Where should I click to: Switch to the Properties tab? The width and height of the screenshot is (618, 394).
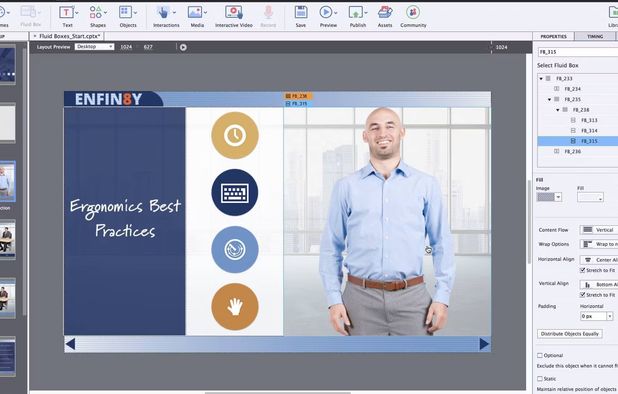click(x=553, y=36)
